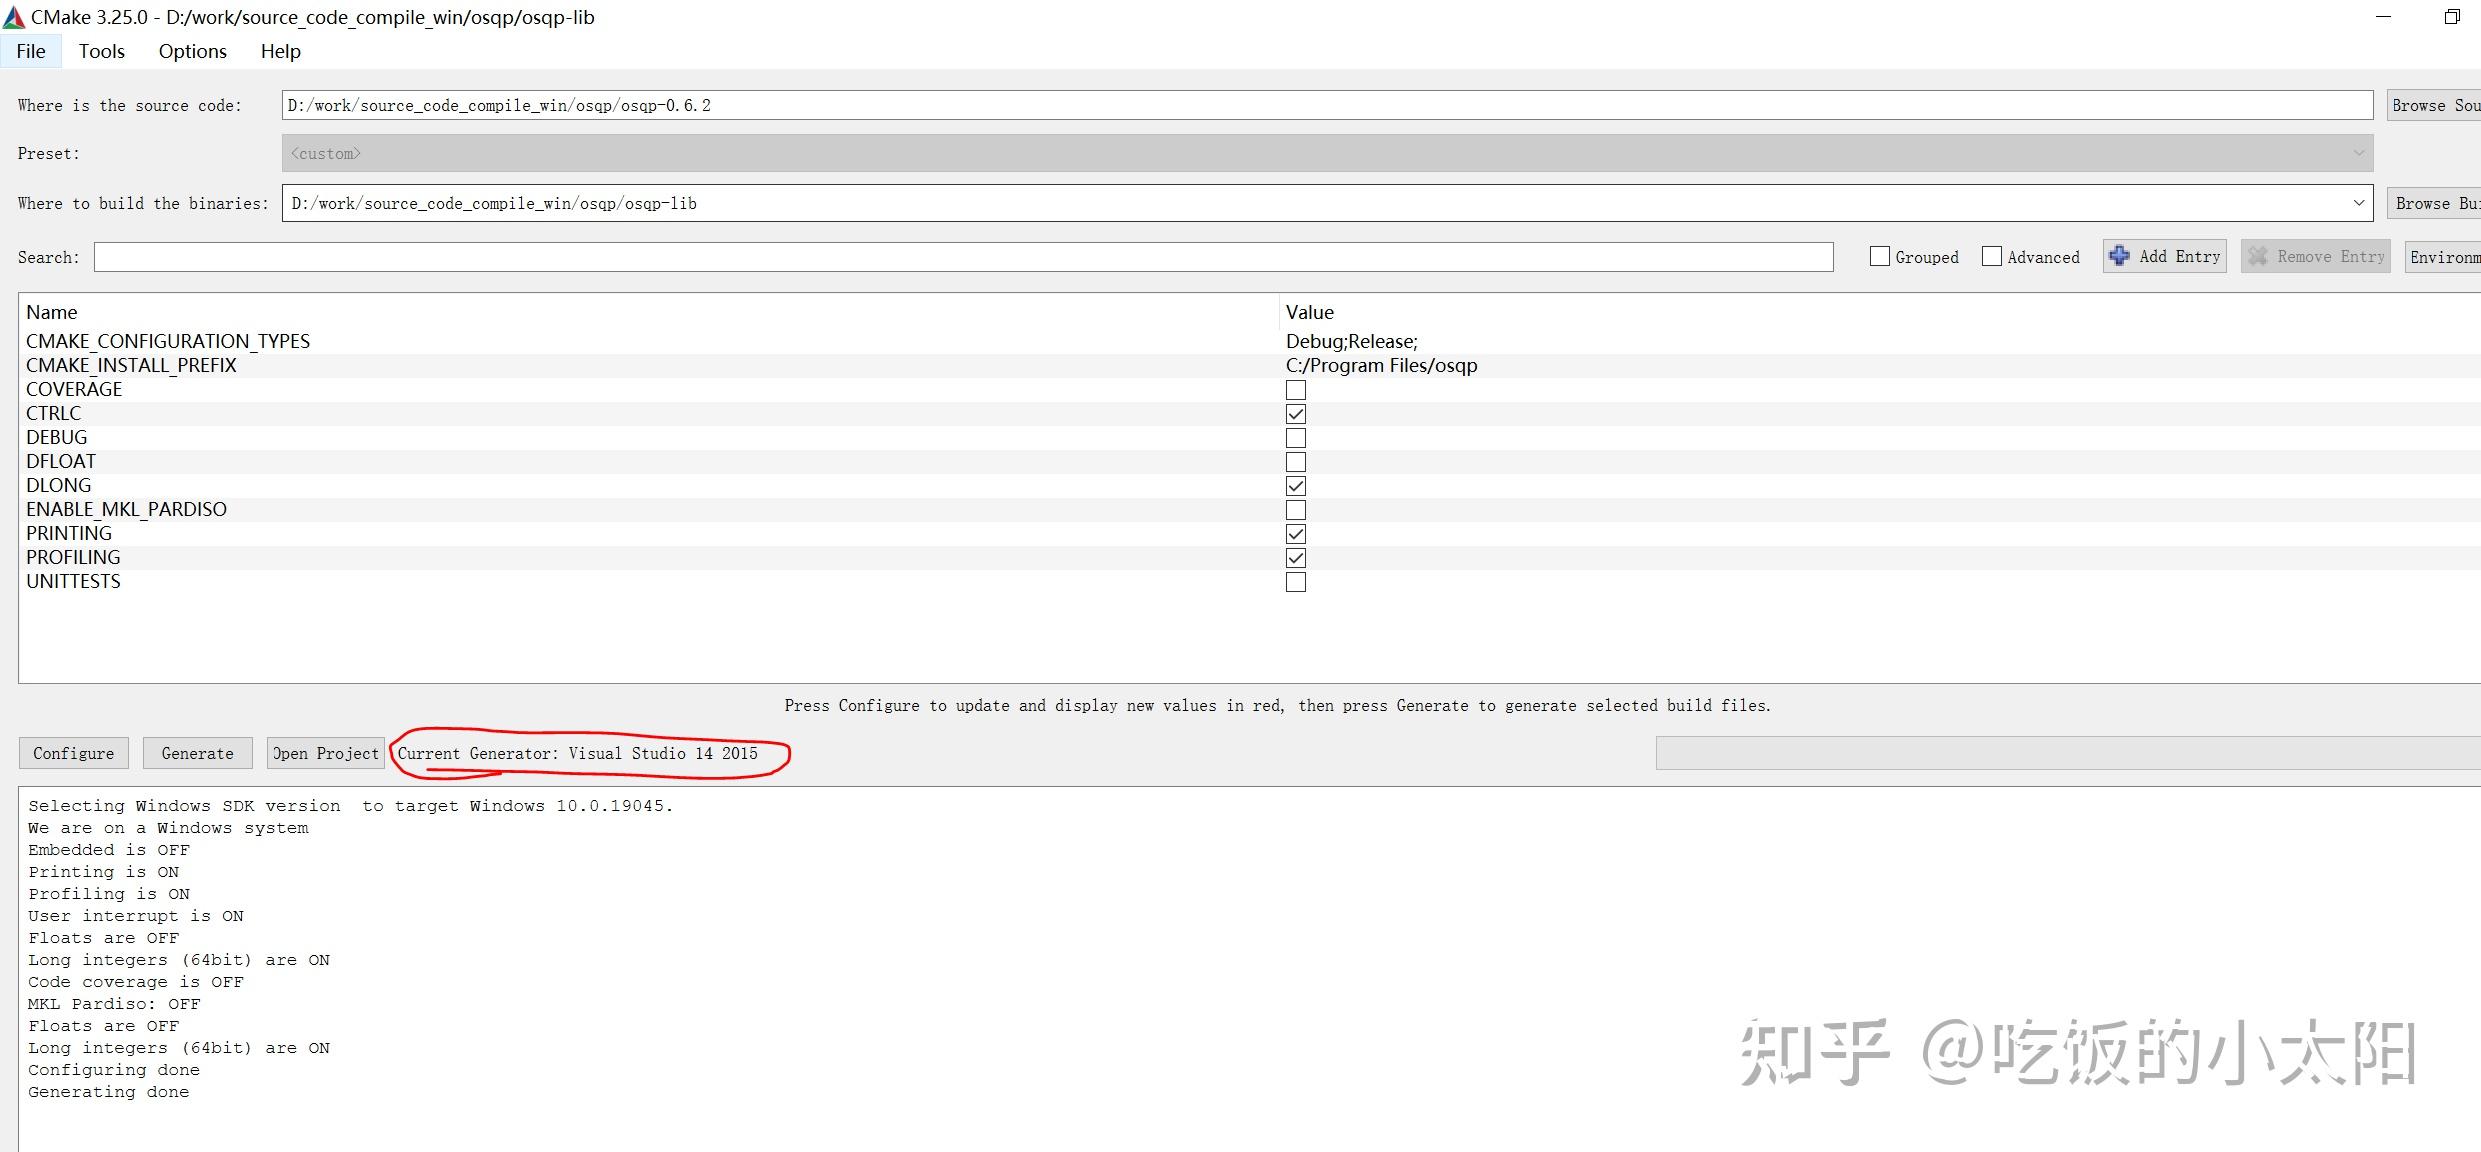Click the CMake logo icon in title bar
The image size is (2481, 1152).
point(14,17)
